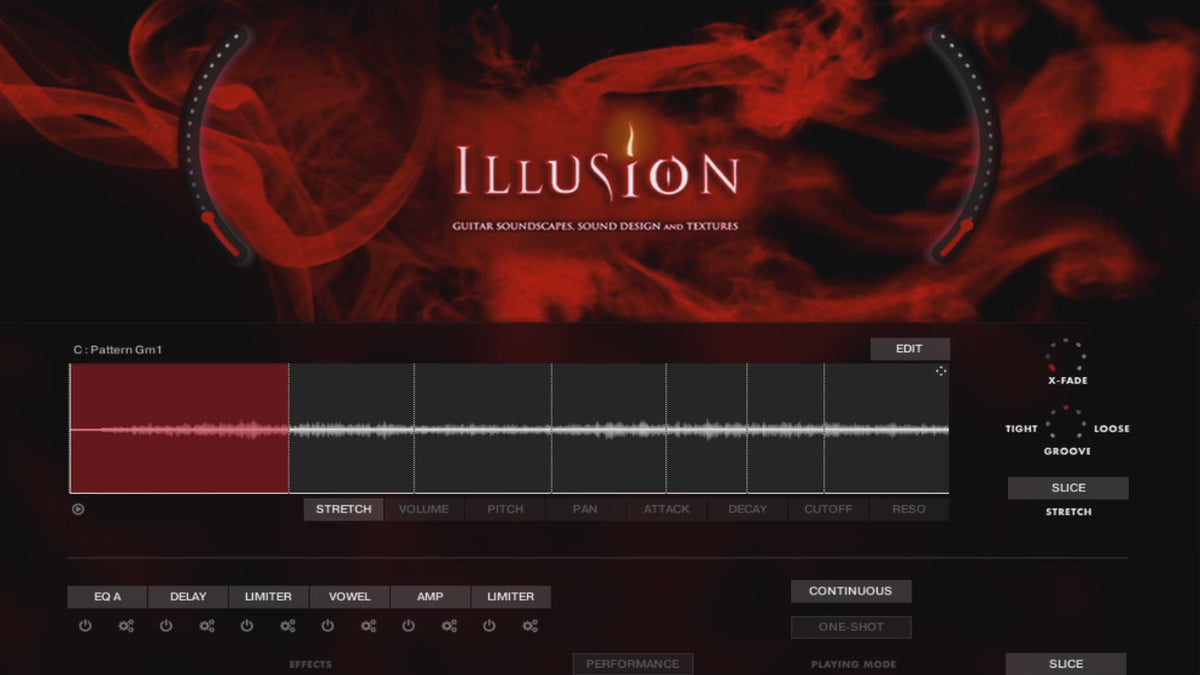Toggle EQ A effect power button
This screenshot has width=1200, height=675.
coord(85,627)
